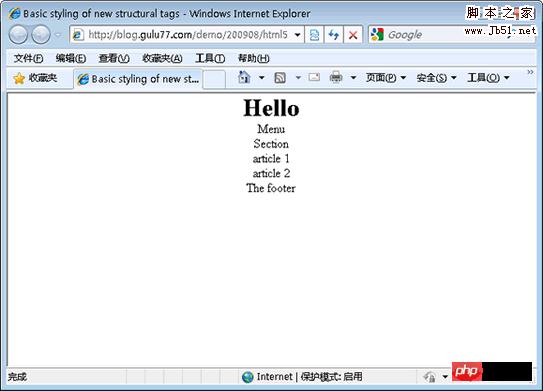Click the 收藏夹 favorites star button

(35, 78)
